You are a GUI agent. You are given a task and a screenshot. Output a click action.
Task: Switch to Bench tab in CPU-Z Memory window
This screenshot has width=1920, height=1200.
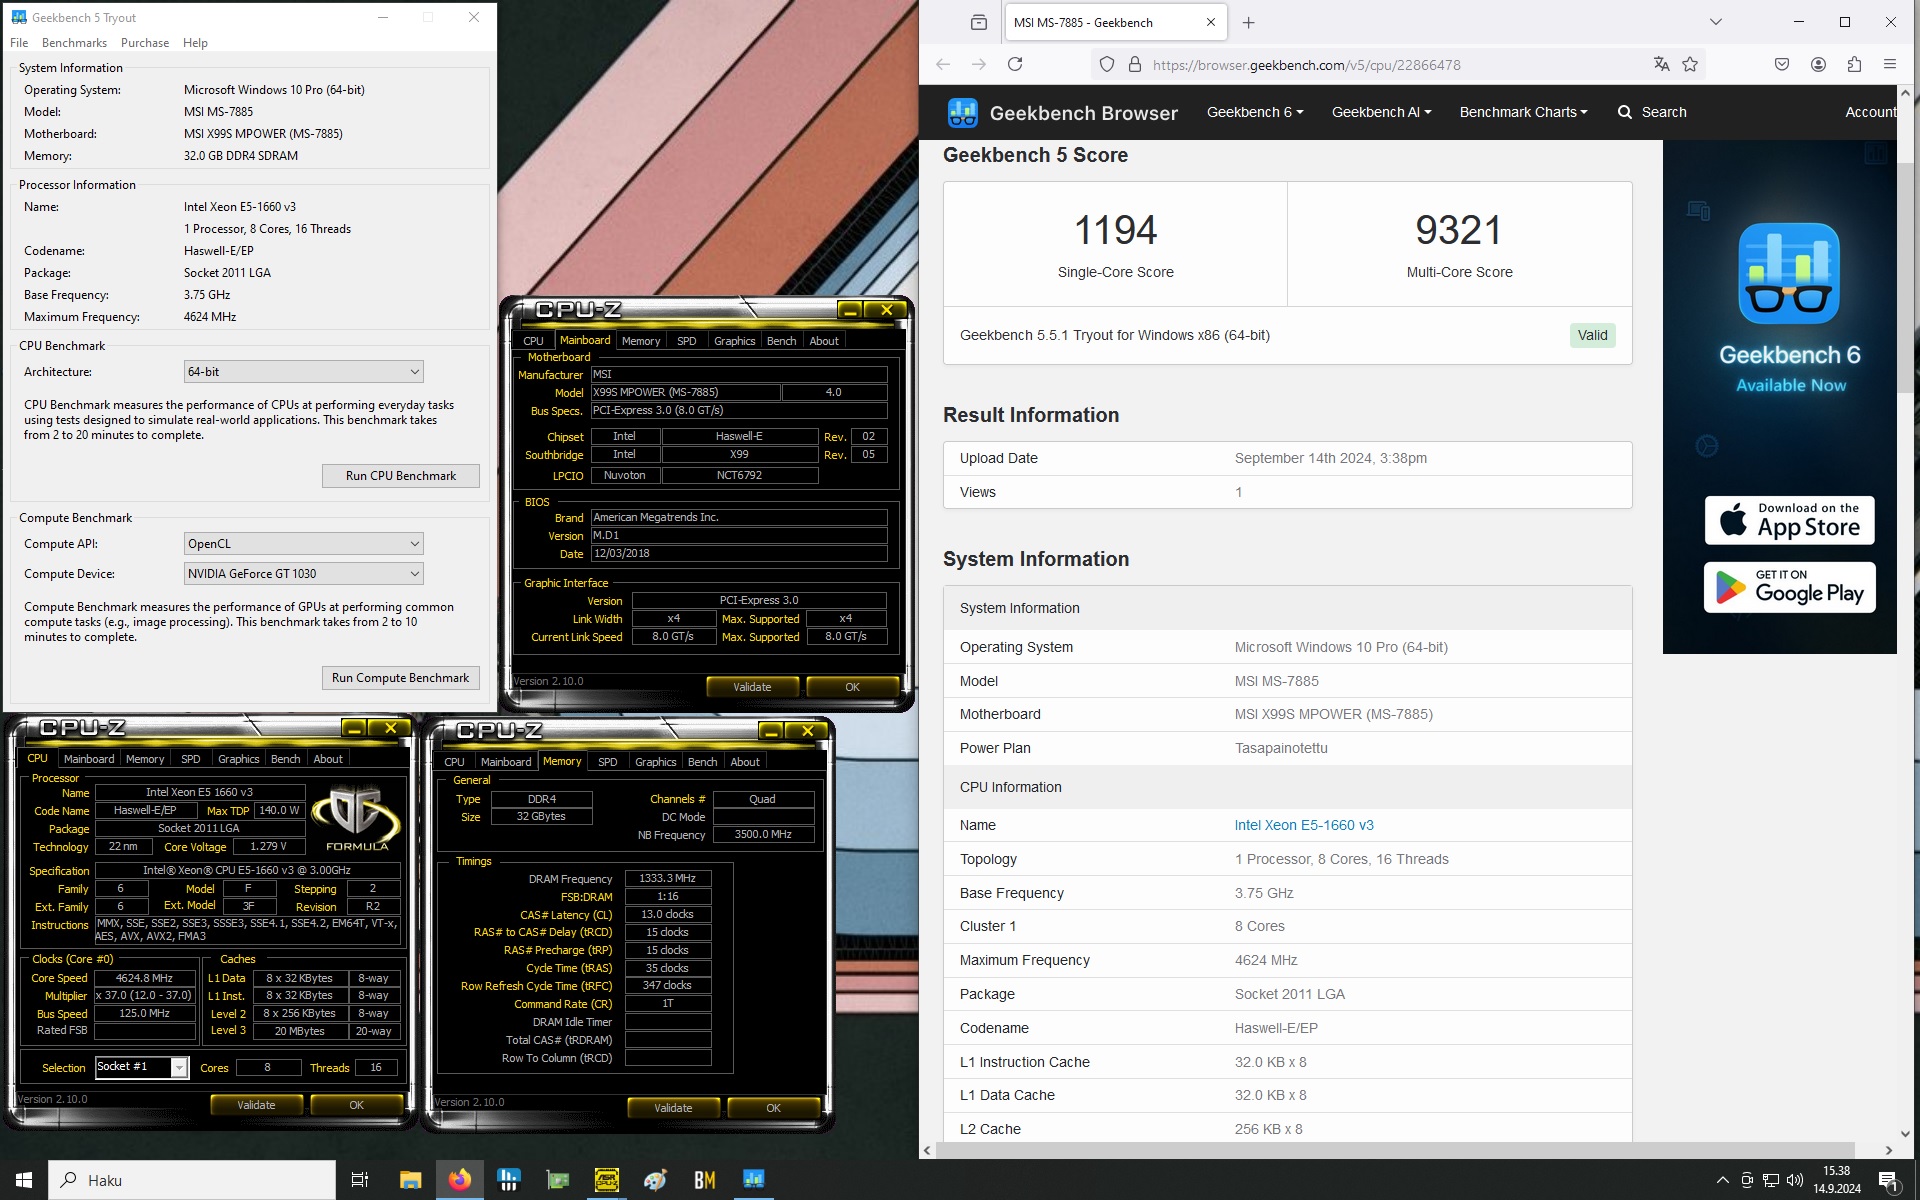[x=702, y=762]
